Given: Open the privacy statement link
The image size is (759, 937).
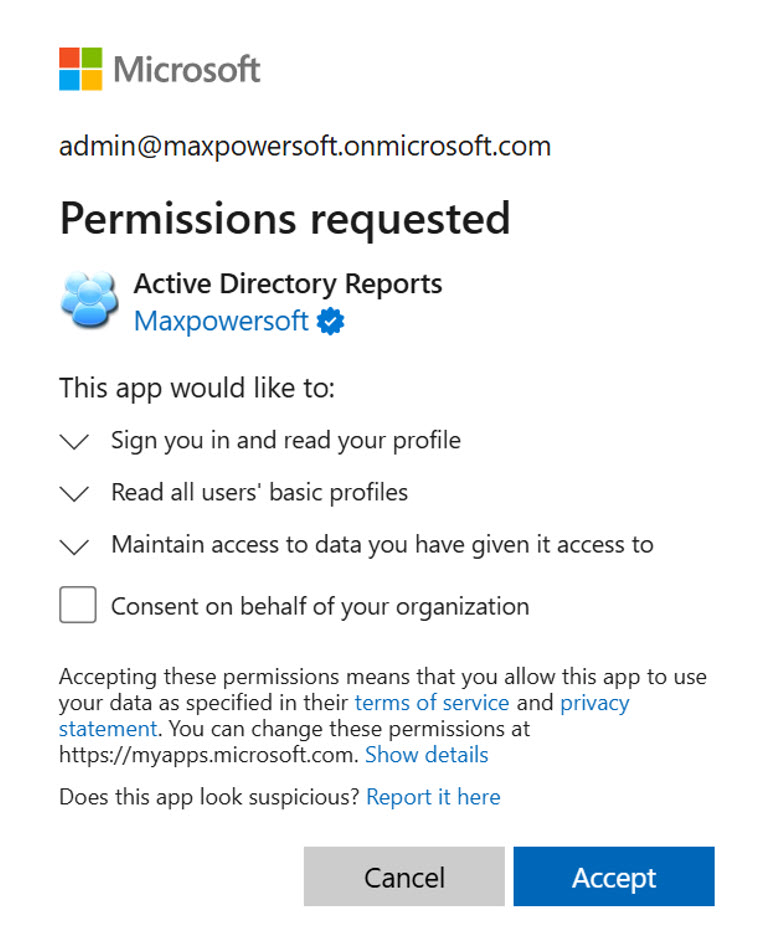Looking at the screenshot, I should pos(594,703).
